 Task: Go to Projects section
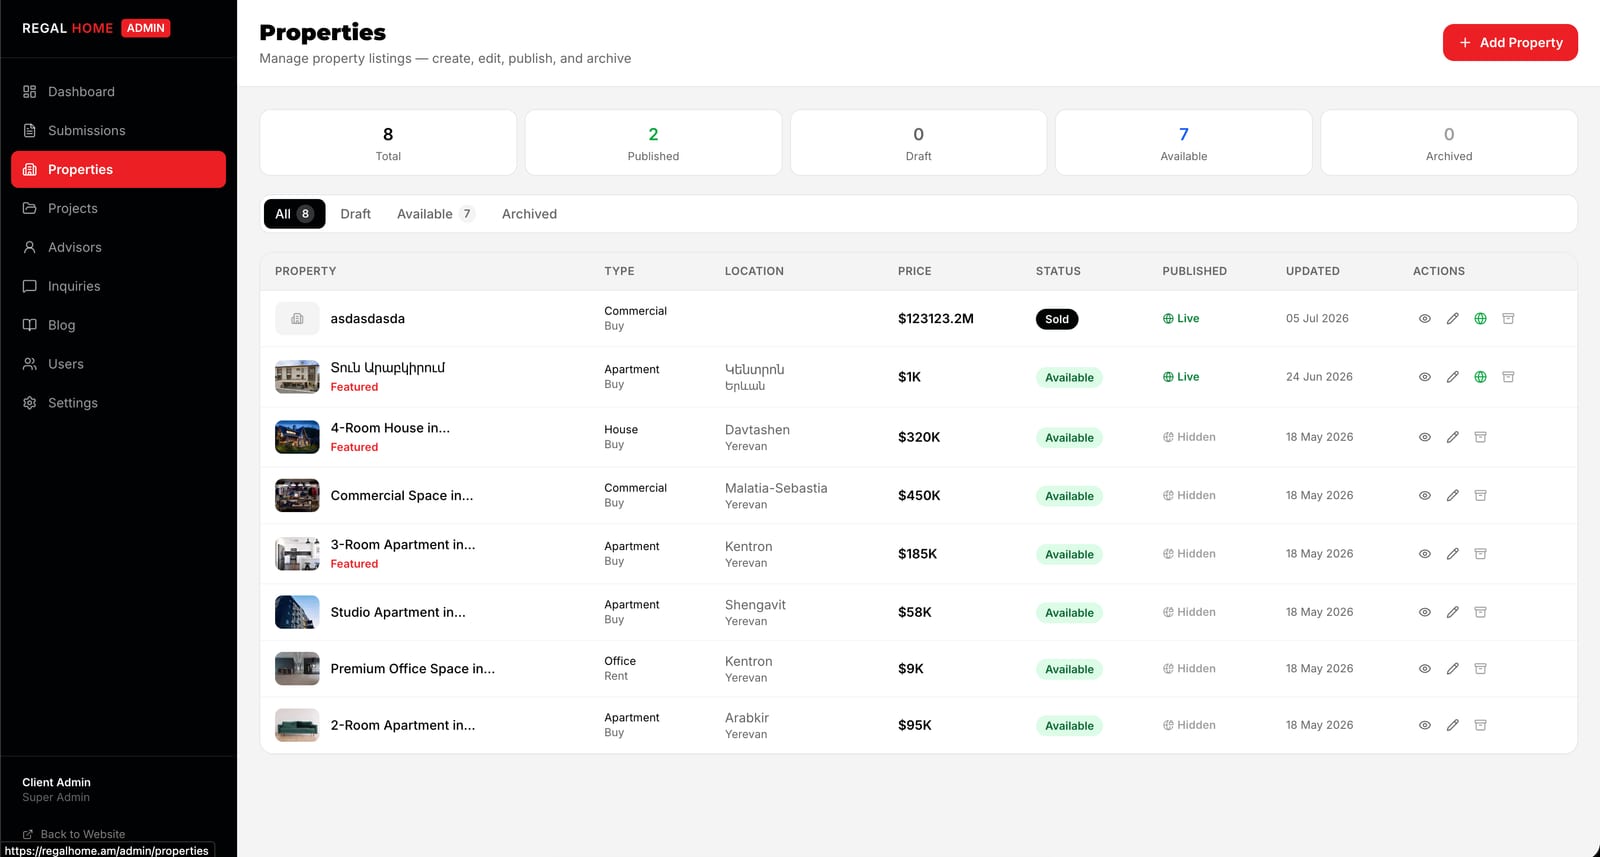point(118,209)
